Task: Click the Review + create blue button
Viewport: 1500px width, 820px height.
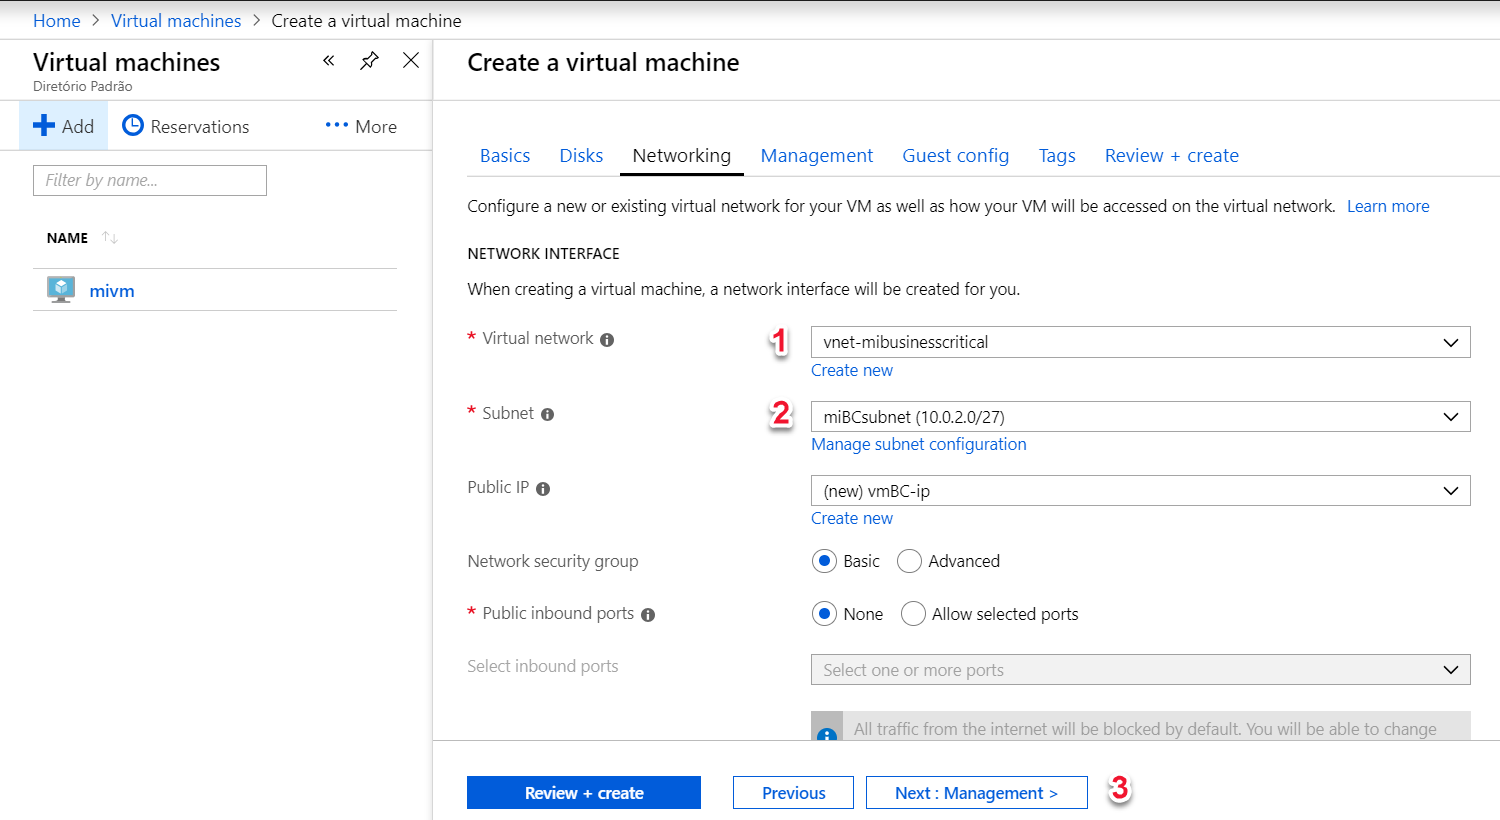Action: click(584, 793)
